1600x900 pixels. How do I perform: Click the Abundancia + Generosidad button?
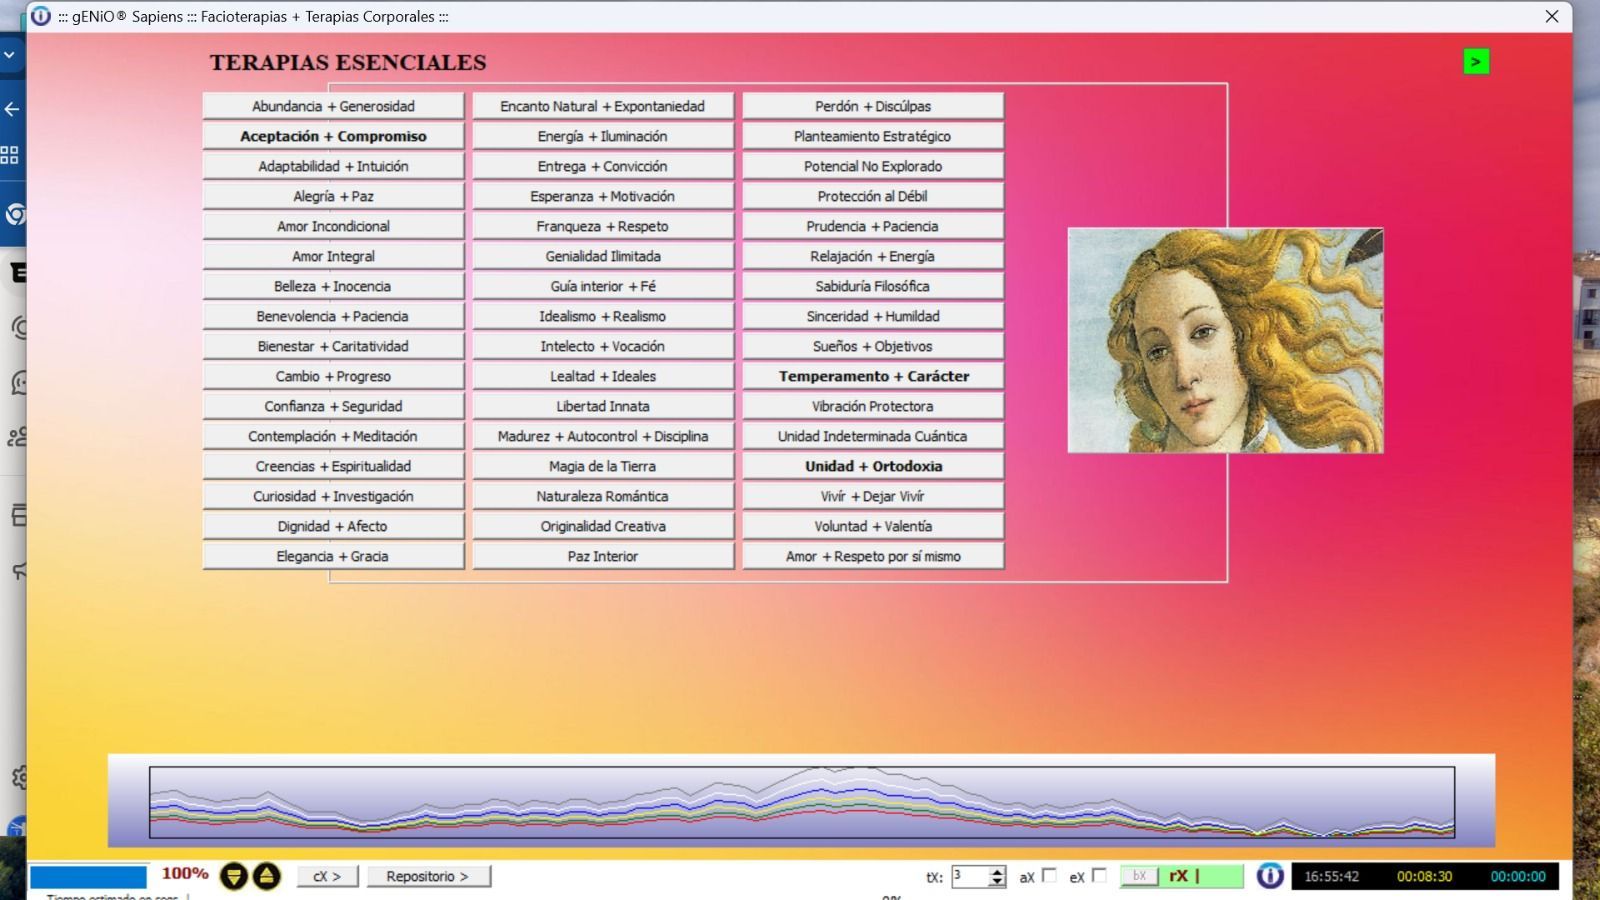tap(333, 106)
